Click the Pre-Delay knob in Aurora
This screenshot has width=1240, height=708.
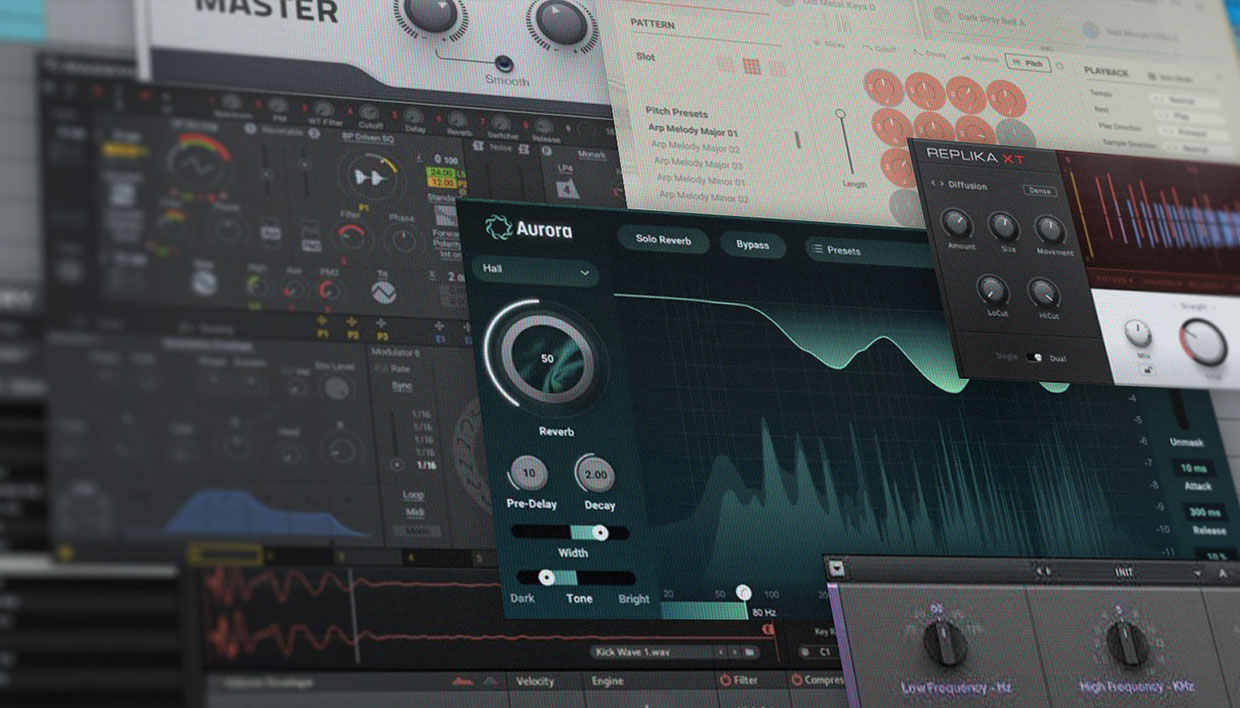(528, 473)
